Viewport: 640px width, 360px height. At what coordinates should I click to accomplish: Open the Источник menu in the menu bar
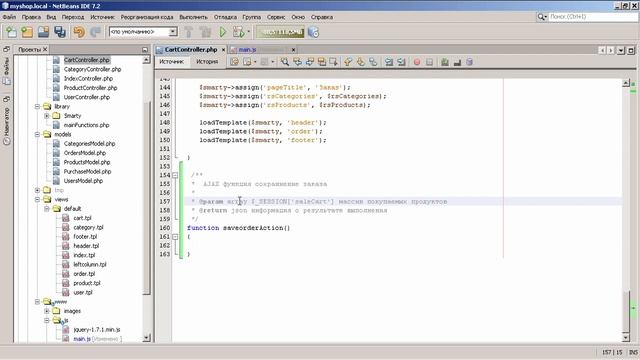click(102, 17)
